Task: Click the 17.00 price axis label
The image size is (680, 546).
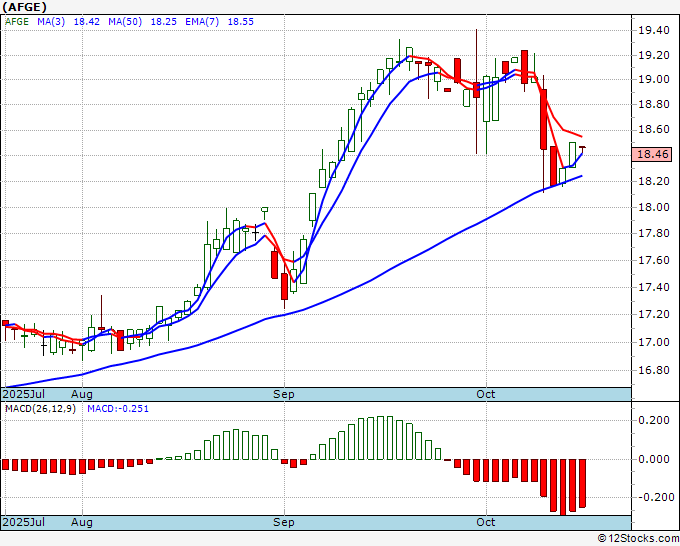Action: 654,342
